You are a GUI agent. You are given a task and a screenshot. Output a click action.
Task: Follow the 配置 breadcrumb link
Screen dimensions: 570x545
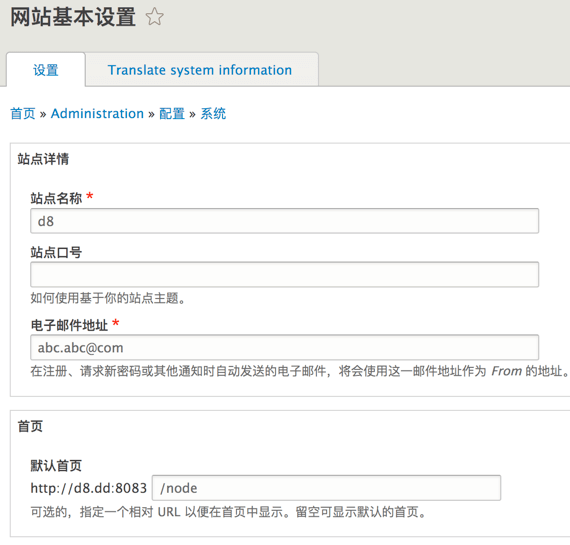click(172, 113)
